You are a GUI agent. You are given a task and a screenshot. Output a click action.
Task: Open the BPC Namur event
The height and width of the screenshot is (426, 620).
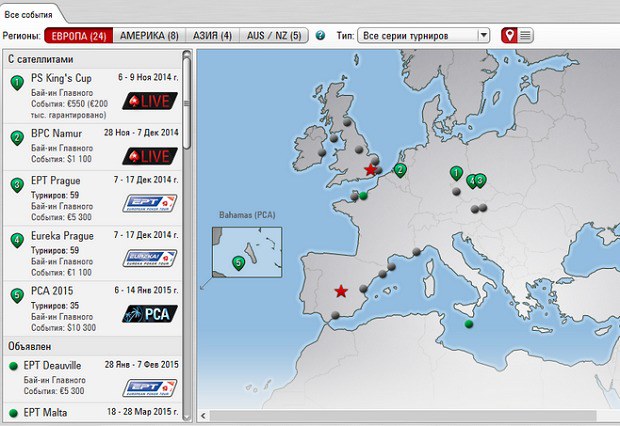(x=93, y=147)
